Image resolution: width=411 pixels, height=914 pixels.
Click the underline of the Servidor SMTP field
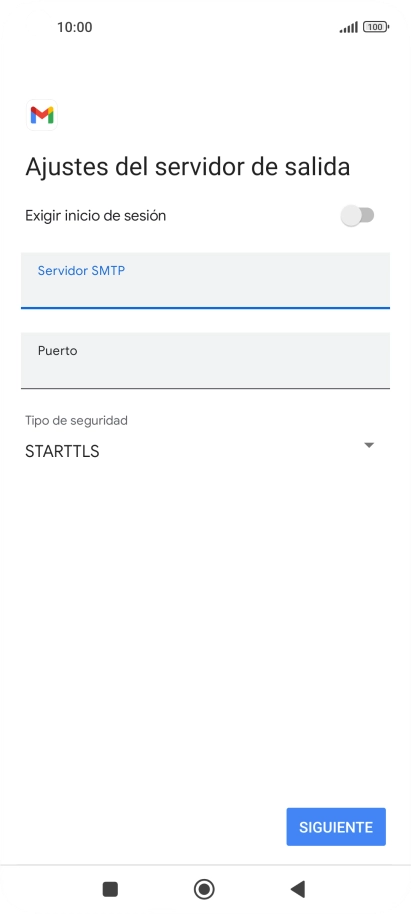tap(205, 307)
